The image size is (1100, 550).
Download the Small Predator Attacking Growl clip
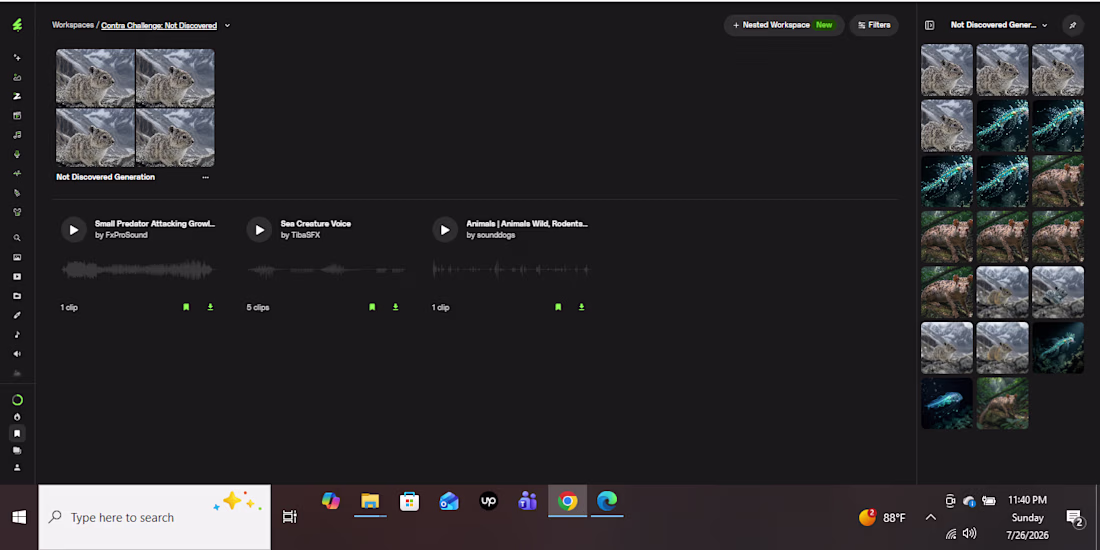point(210,307)
